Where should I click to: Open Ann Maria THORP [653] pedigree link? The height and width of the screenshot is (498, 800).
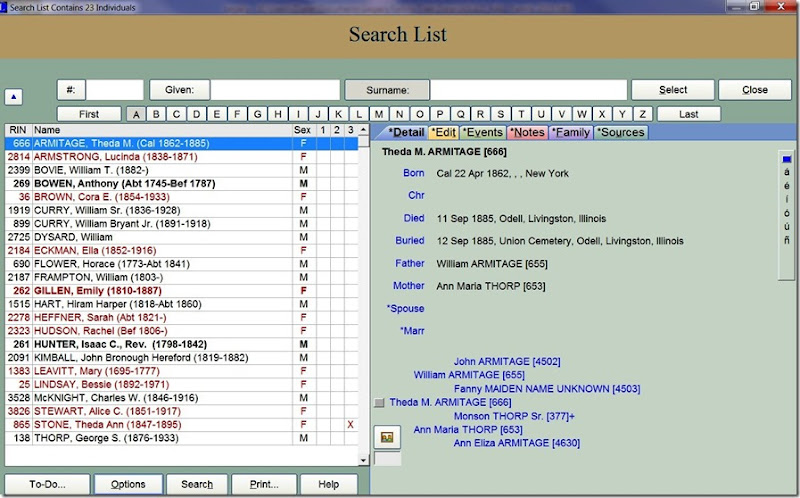468,430
